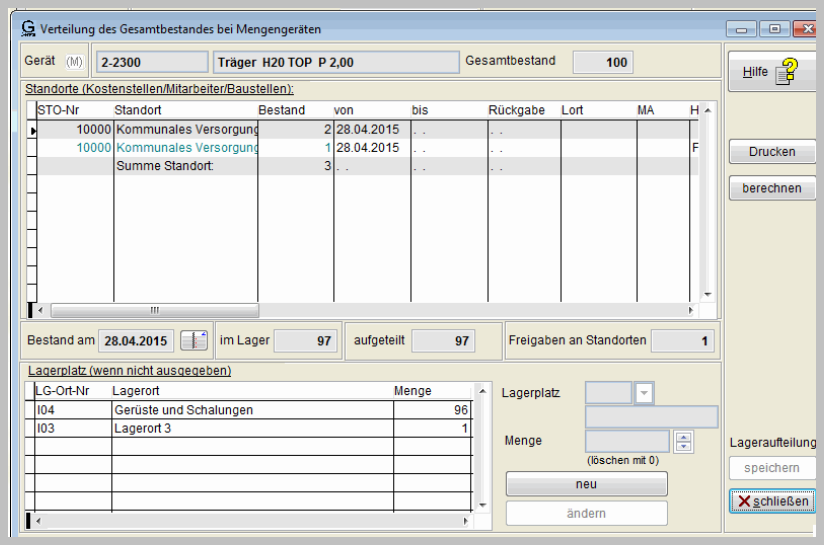Click the Menge stepper arrows
Screen dimensions: 824x545
(x=684, y=441)
